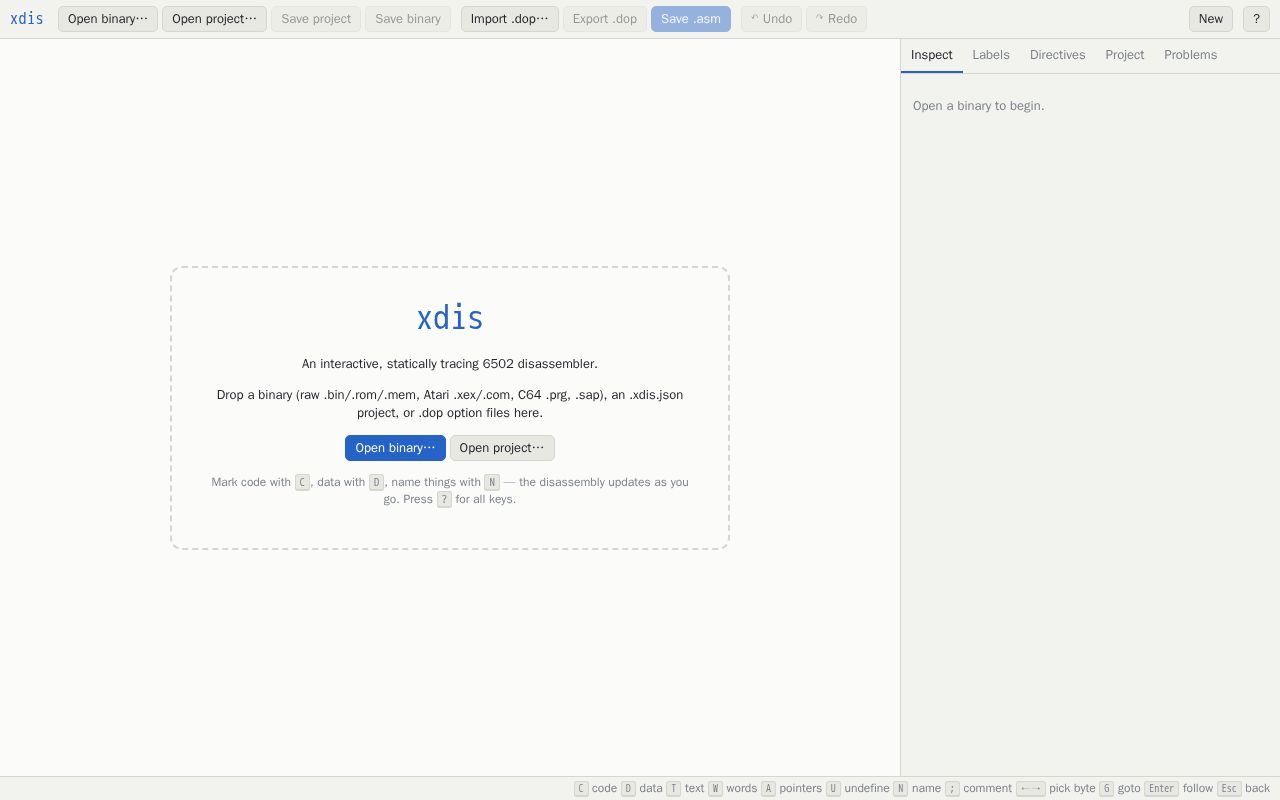Click the U undefine shortcut in status bar
1280x800 pixels.
point(858,788)
